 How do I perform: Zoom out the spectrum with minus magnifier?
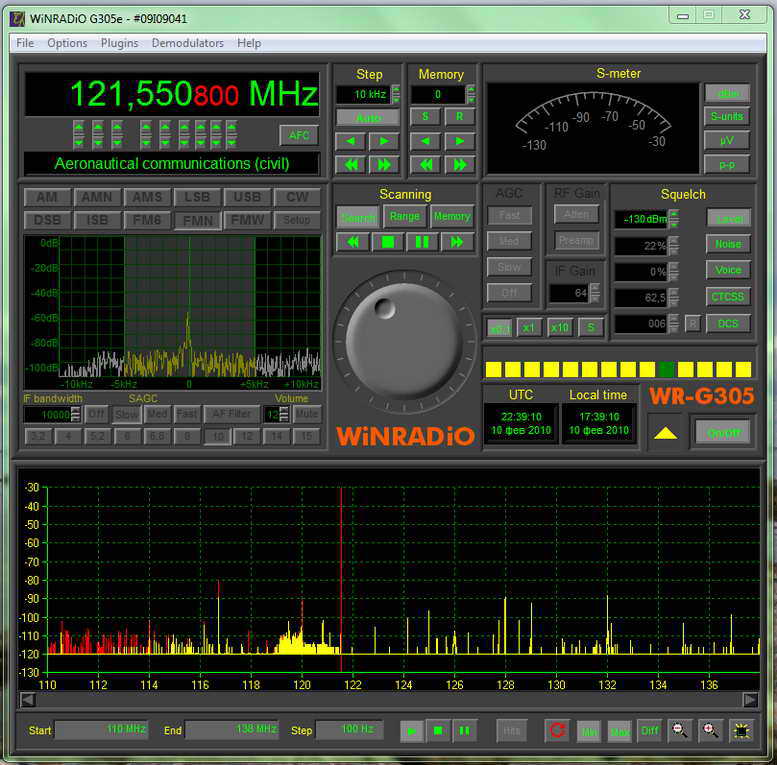coord(680,730)
